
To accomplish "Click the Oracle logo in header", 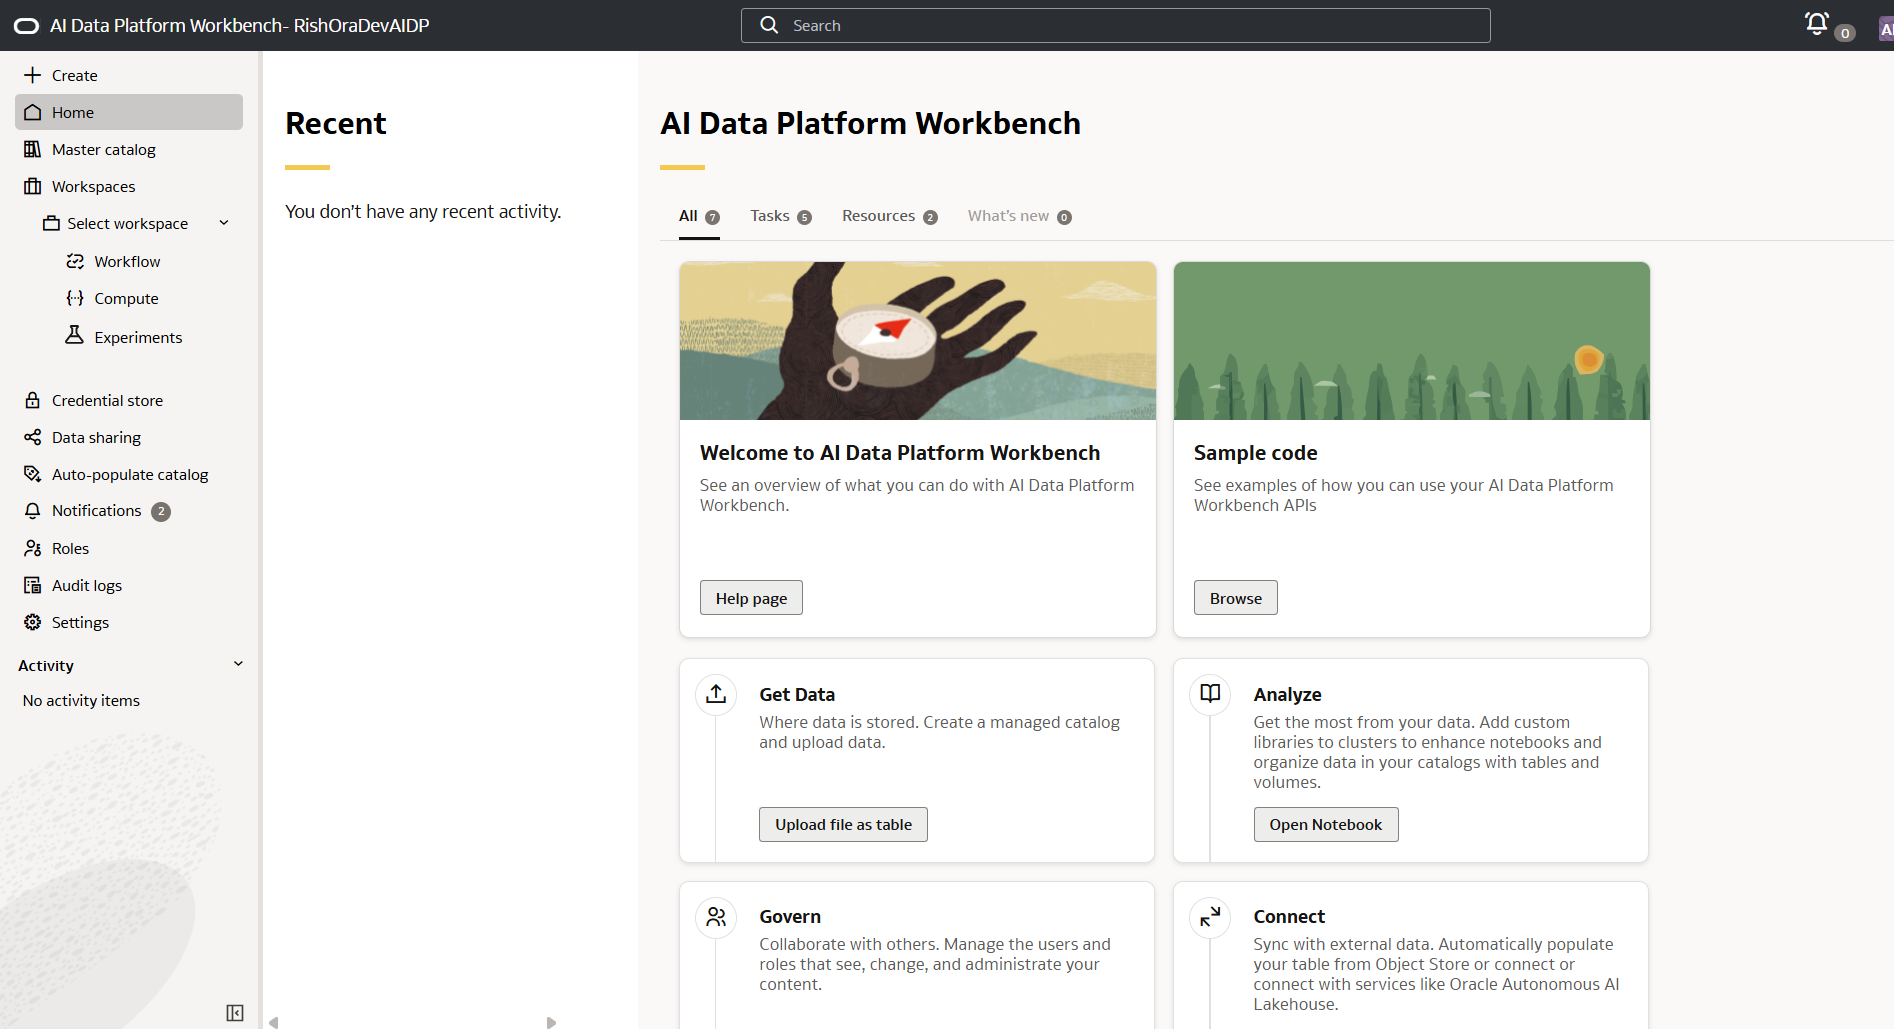I will click(26, 26).
